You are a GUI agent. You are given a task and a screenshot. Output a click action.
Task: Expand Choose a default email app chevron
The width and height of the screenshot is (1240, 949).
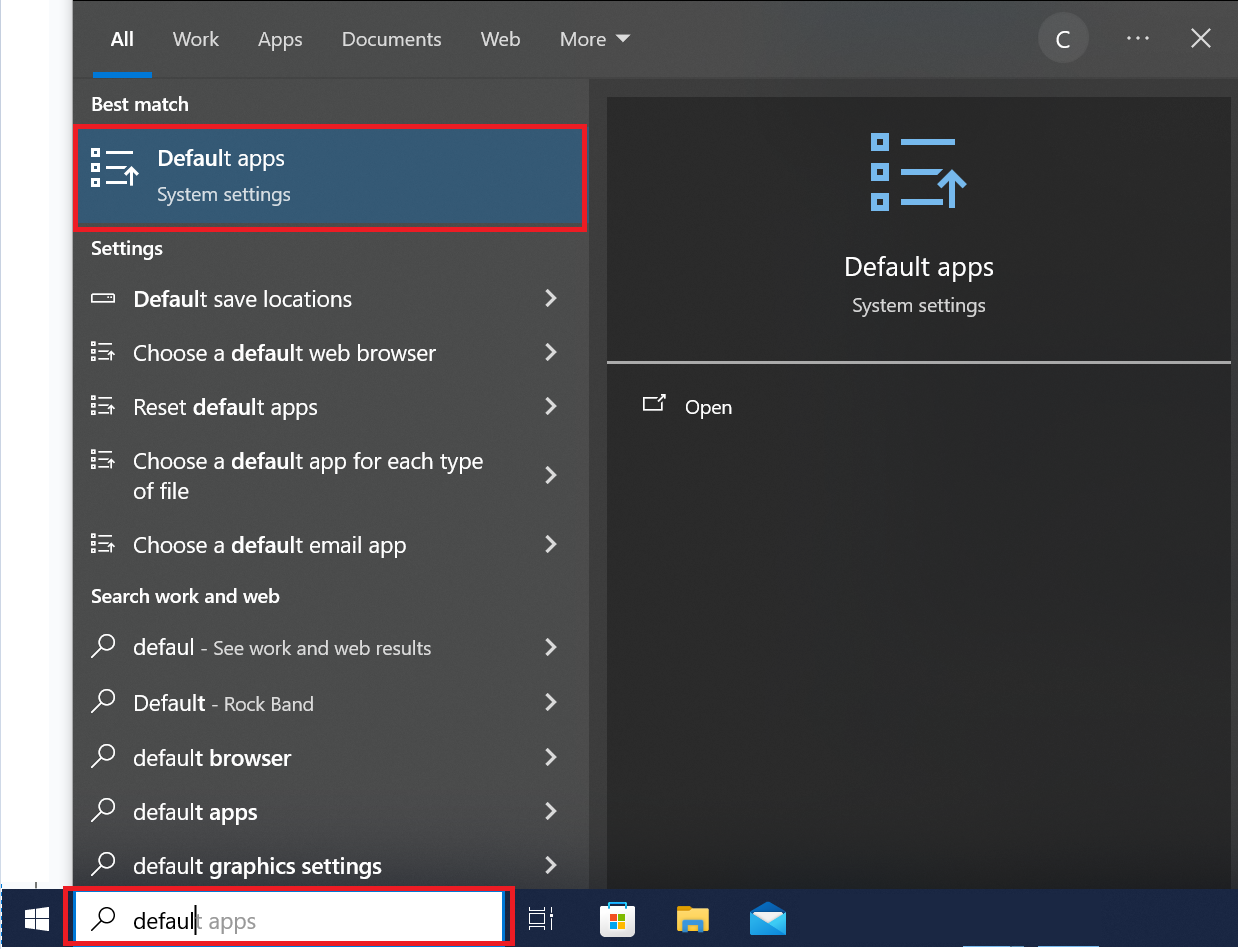pos(550,544)
